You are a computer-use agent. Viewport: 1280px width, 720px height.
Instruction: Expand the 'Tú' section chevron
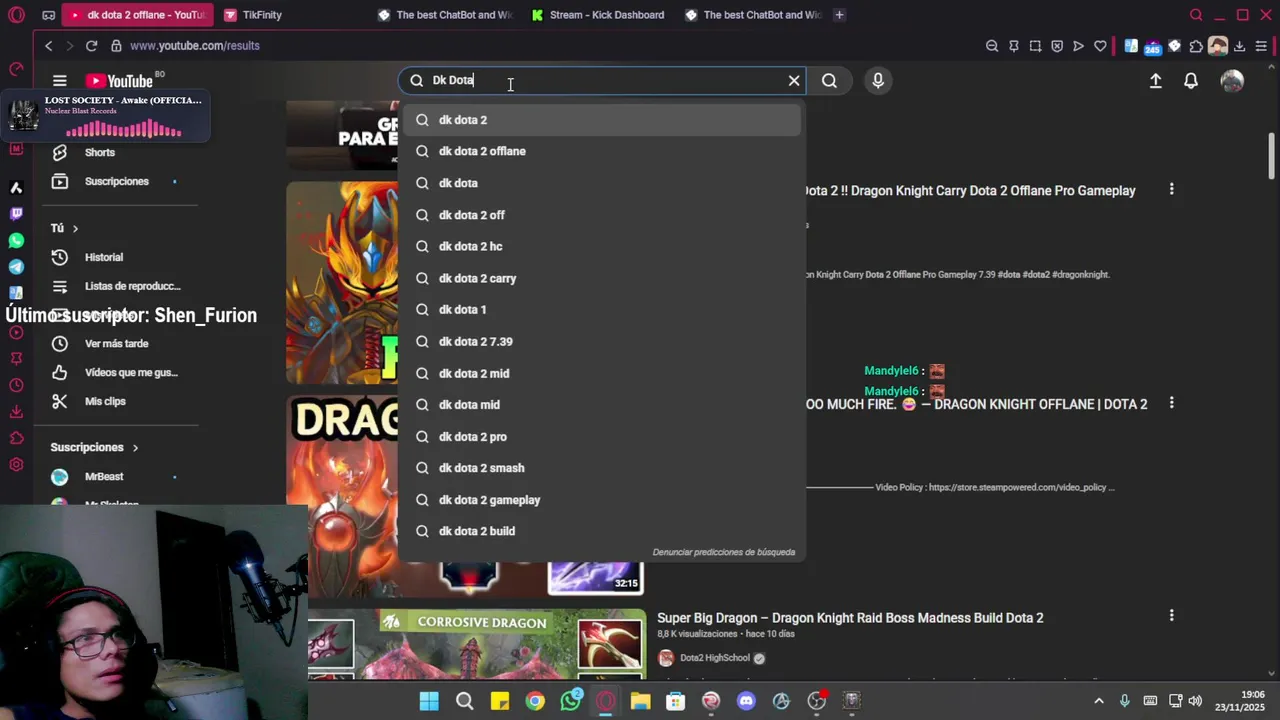click(74, 228)
